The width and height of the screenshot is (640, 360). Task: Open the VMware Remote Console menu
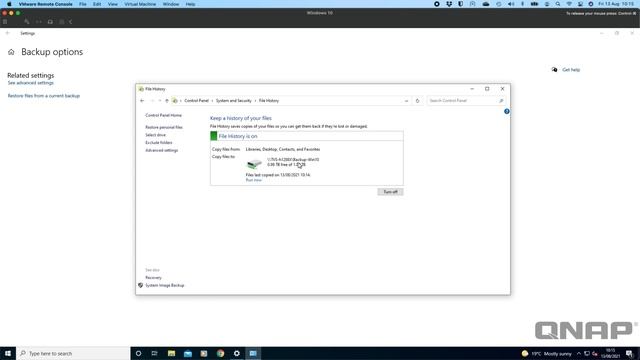tap(45, 4)
